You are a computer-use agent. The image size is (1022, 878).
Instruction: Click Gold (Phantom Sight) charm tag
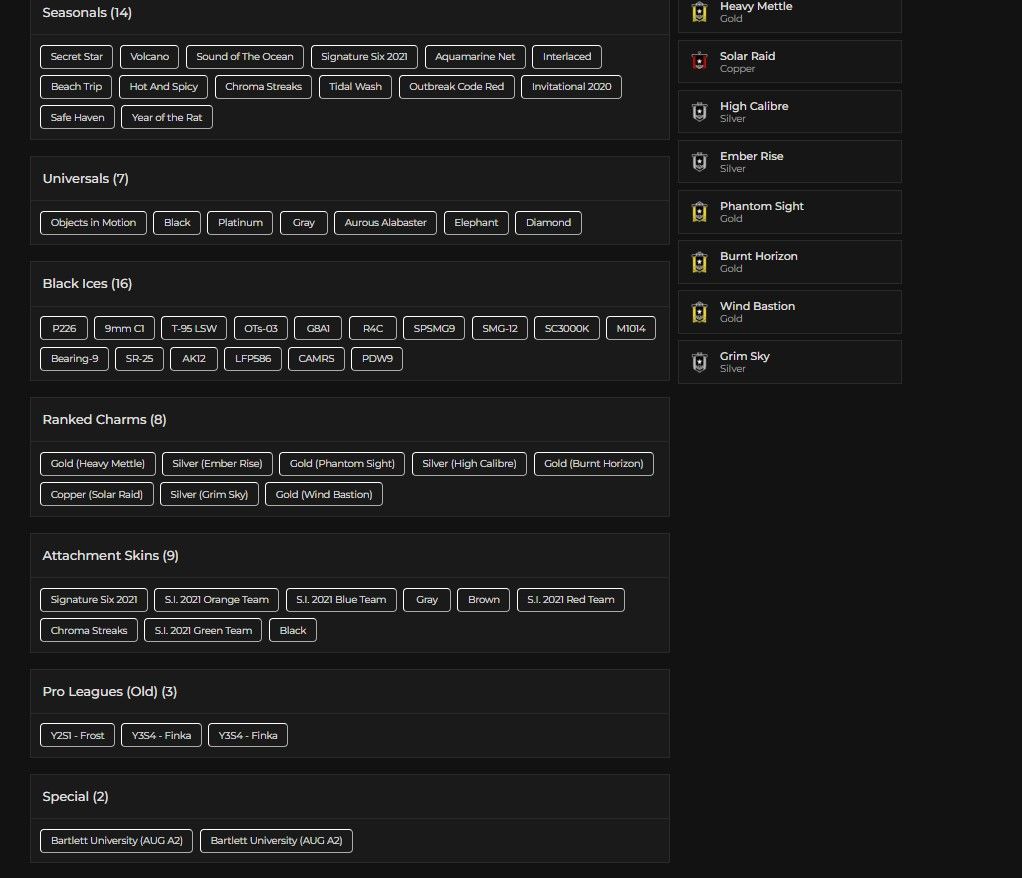tap(342, 464)
